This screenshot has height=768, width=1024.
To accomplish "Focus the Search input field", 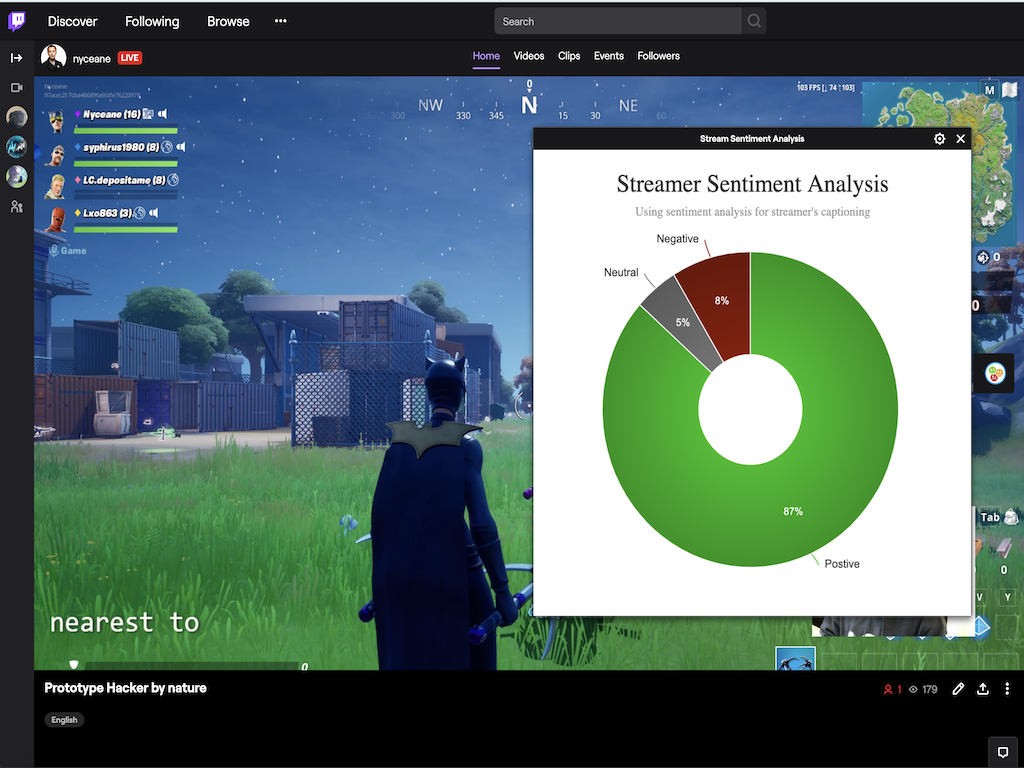I will [618, 21].
